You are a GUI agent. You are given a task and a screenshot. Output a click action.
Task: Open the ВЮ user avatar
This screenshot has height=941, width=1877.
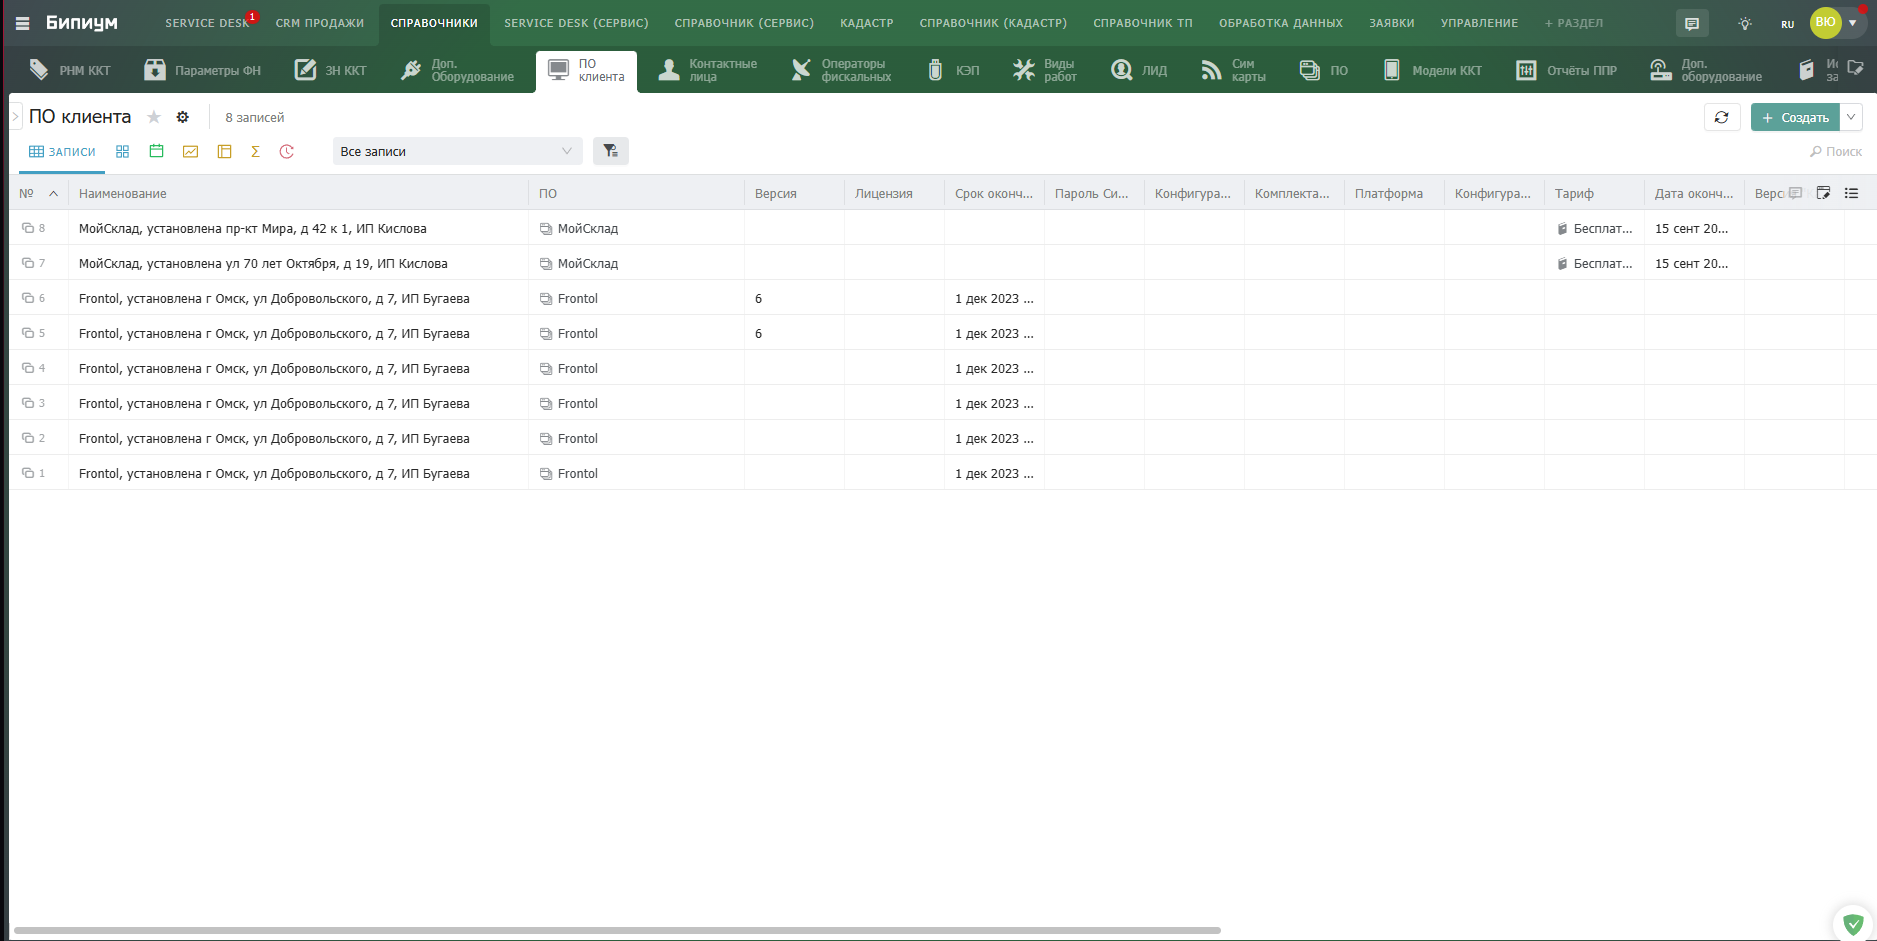(x=1826, y=22)
